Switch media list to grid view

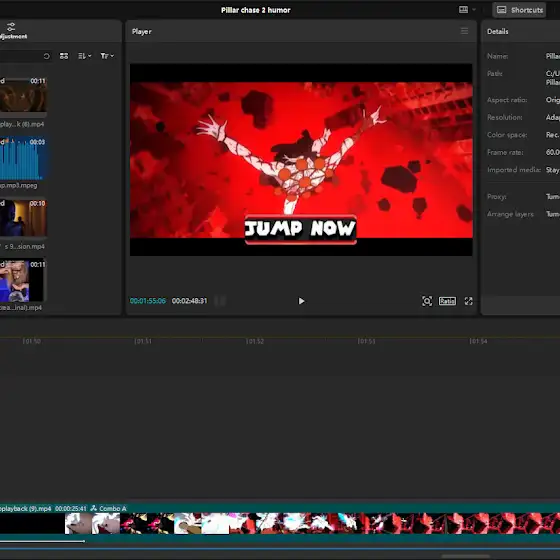[x=64, y=56]
